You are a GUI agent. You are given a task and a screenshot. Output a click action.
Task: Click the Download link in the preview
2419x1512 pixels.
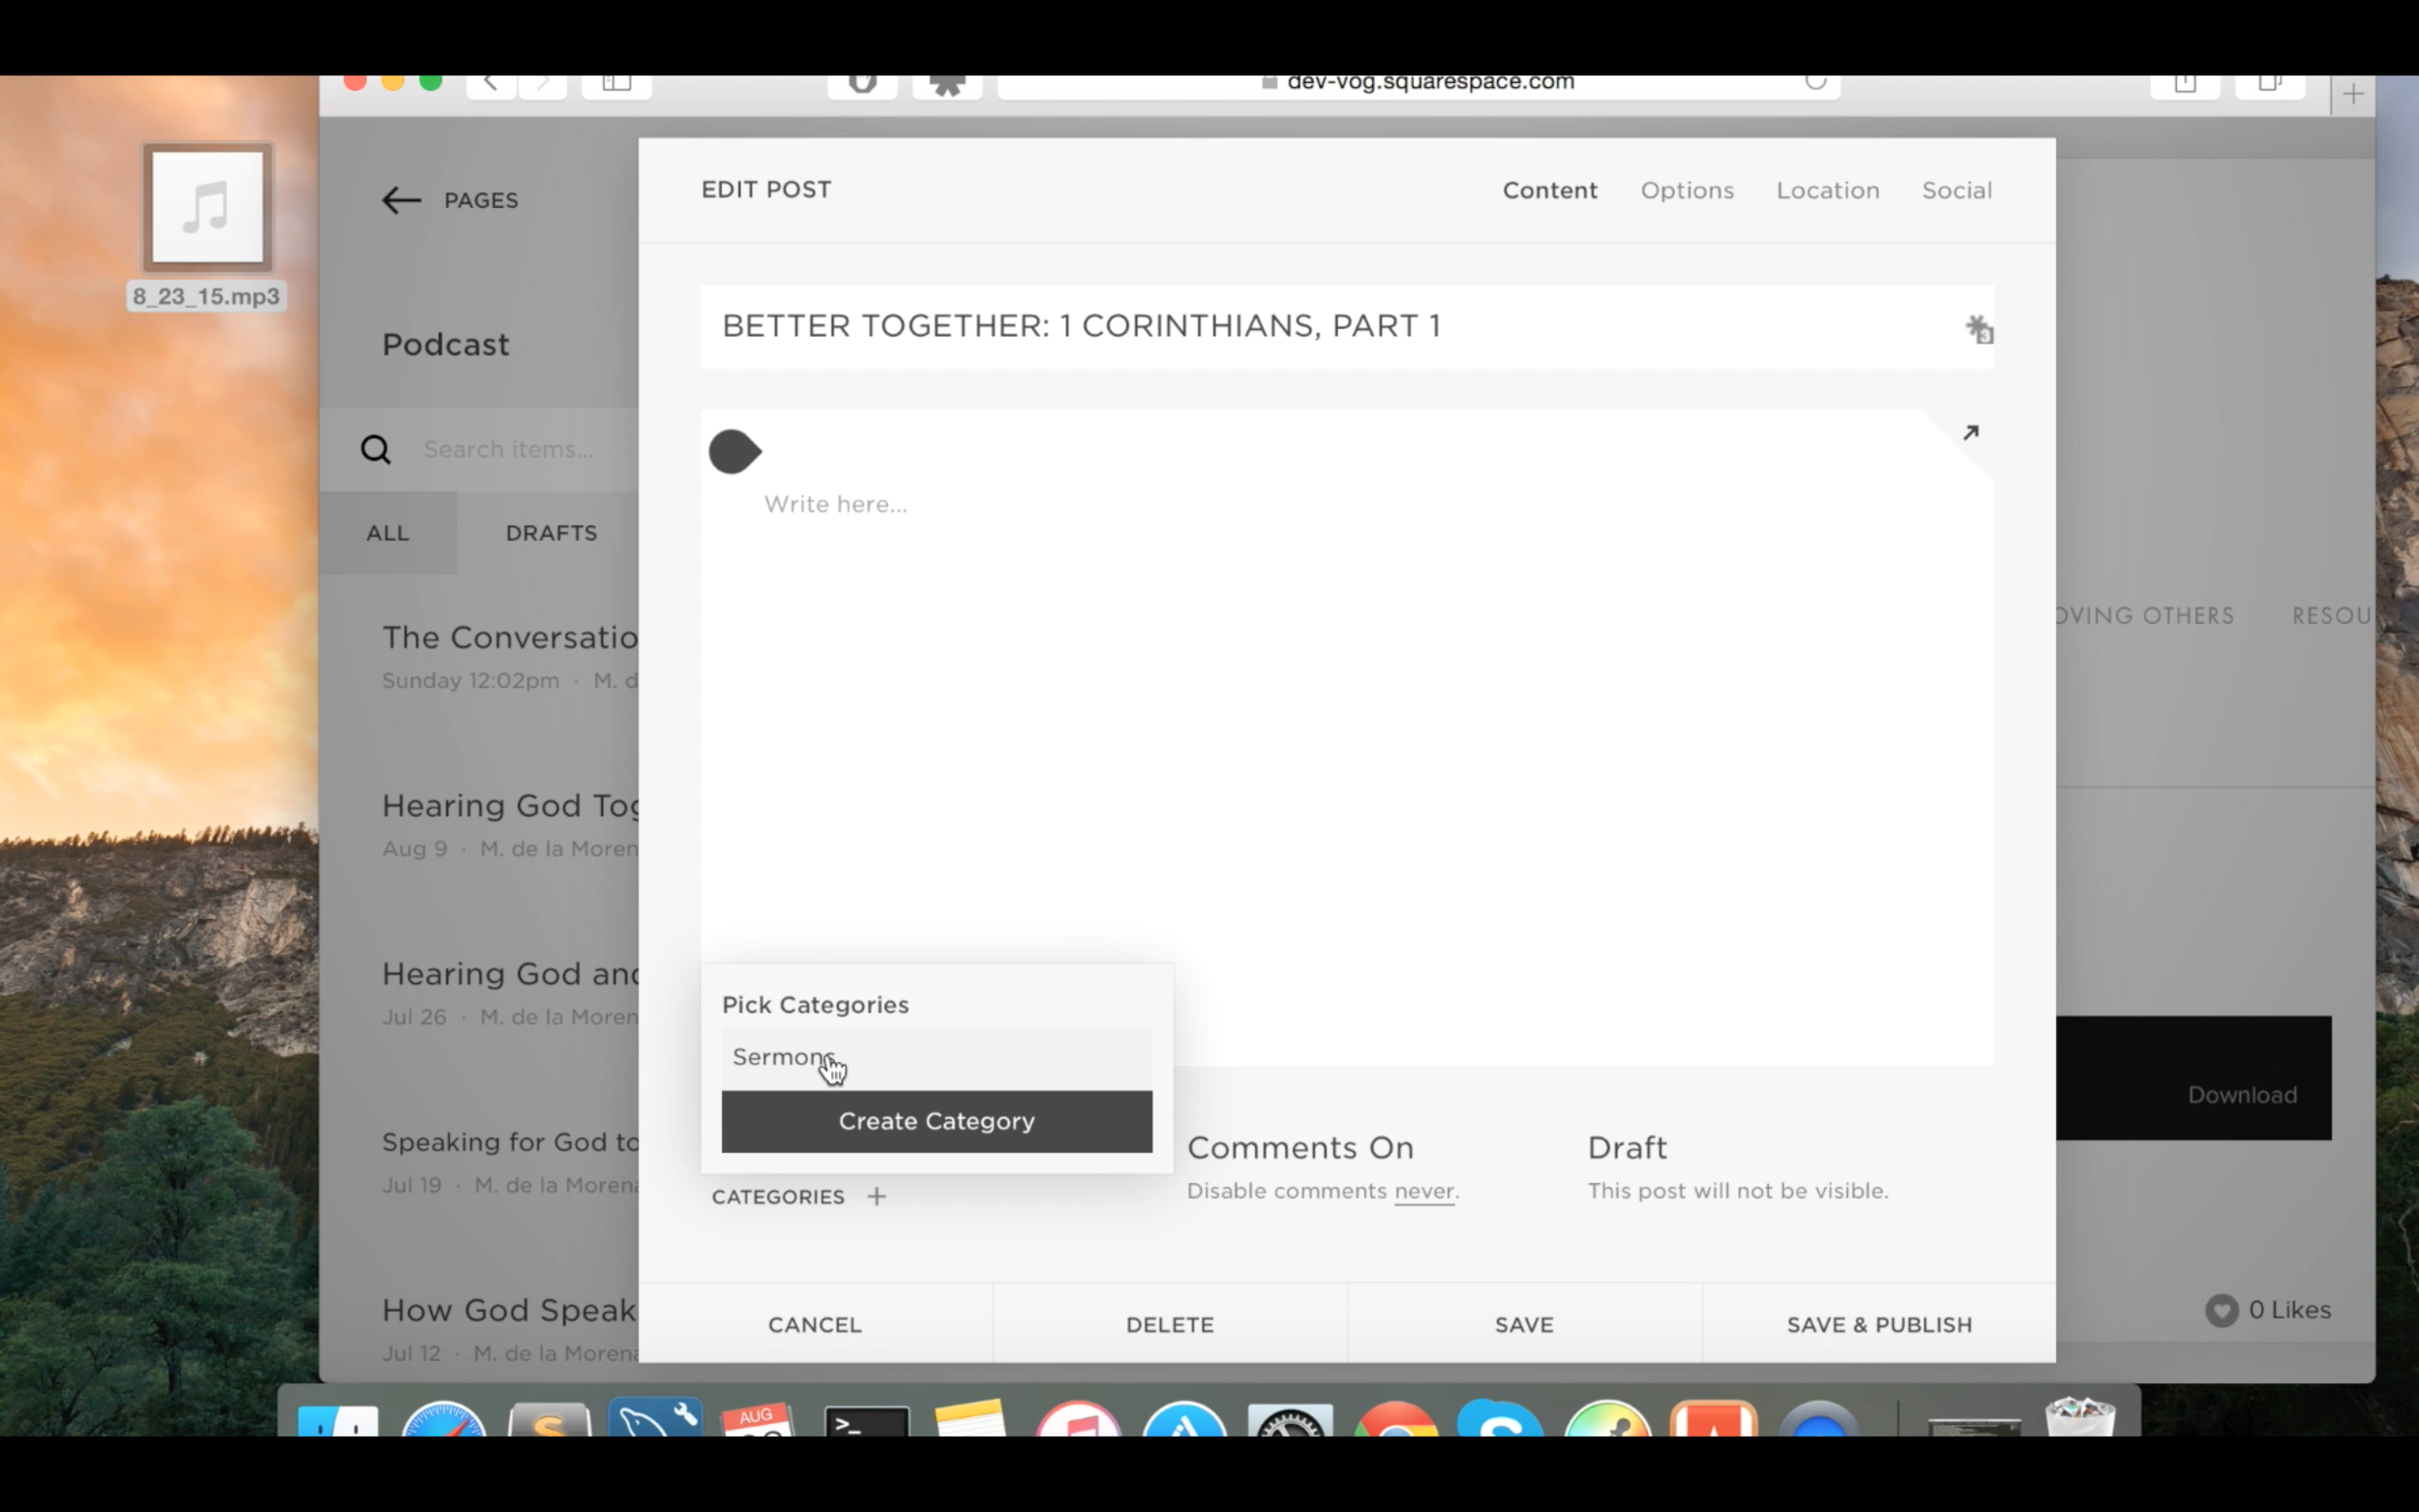[2241, 1095]
